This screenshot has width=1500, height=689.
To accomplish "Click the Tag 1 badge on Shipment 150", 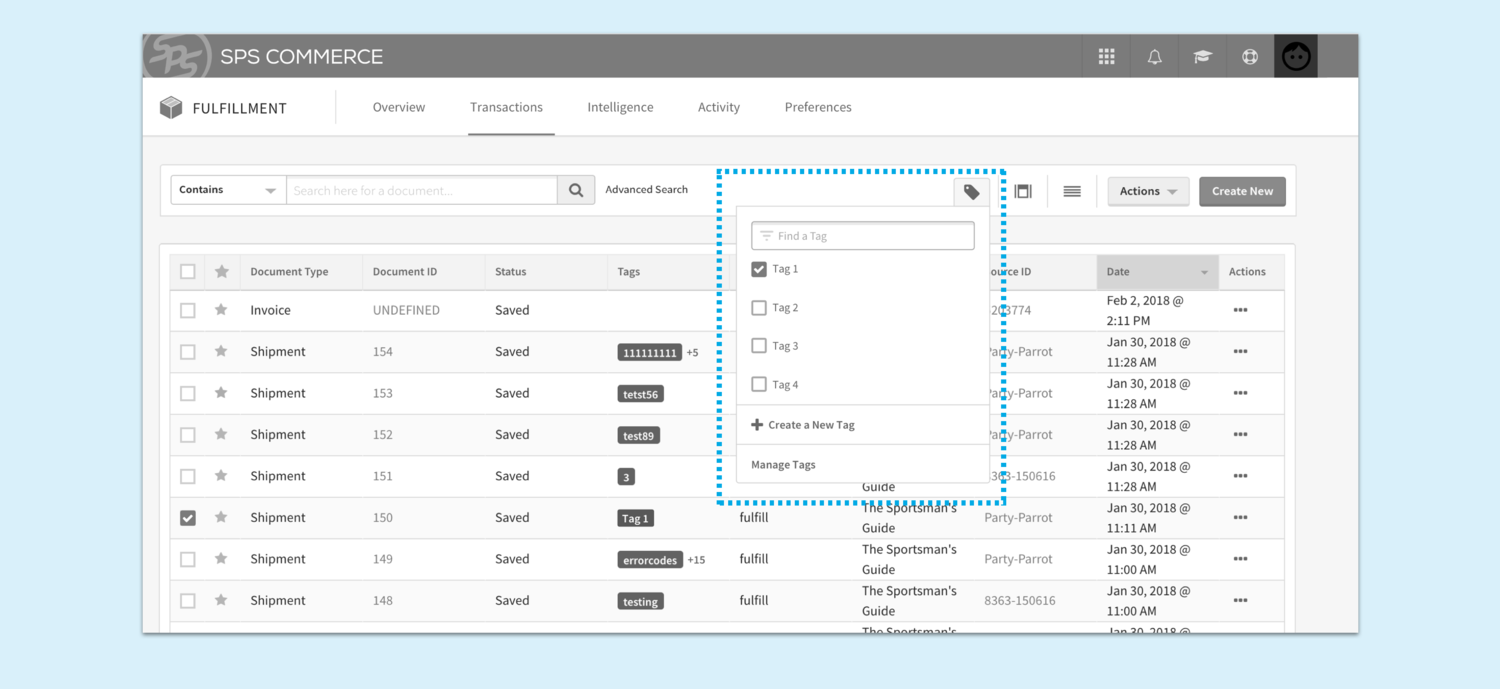I will click(x=636, y=519).
